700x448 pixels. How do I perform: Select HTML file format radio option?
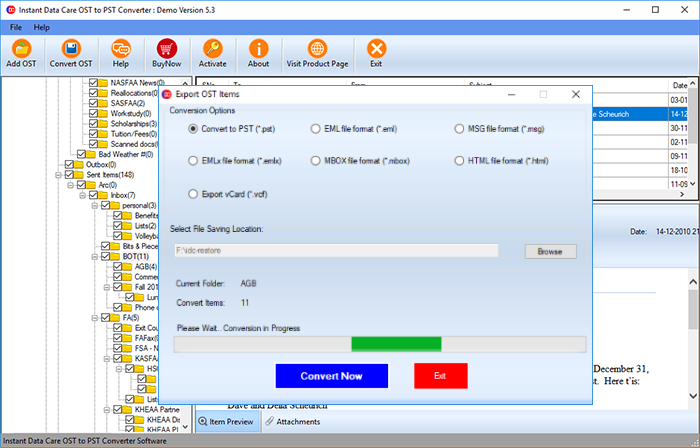tap(459, 161)
